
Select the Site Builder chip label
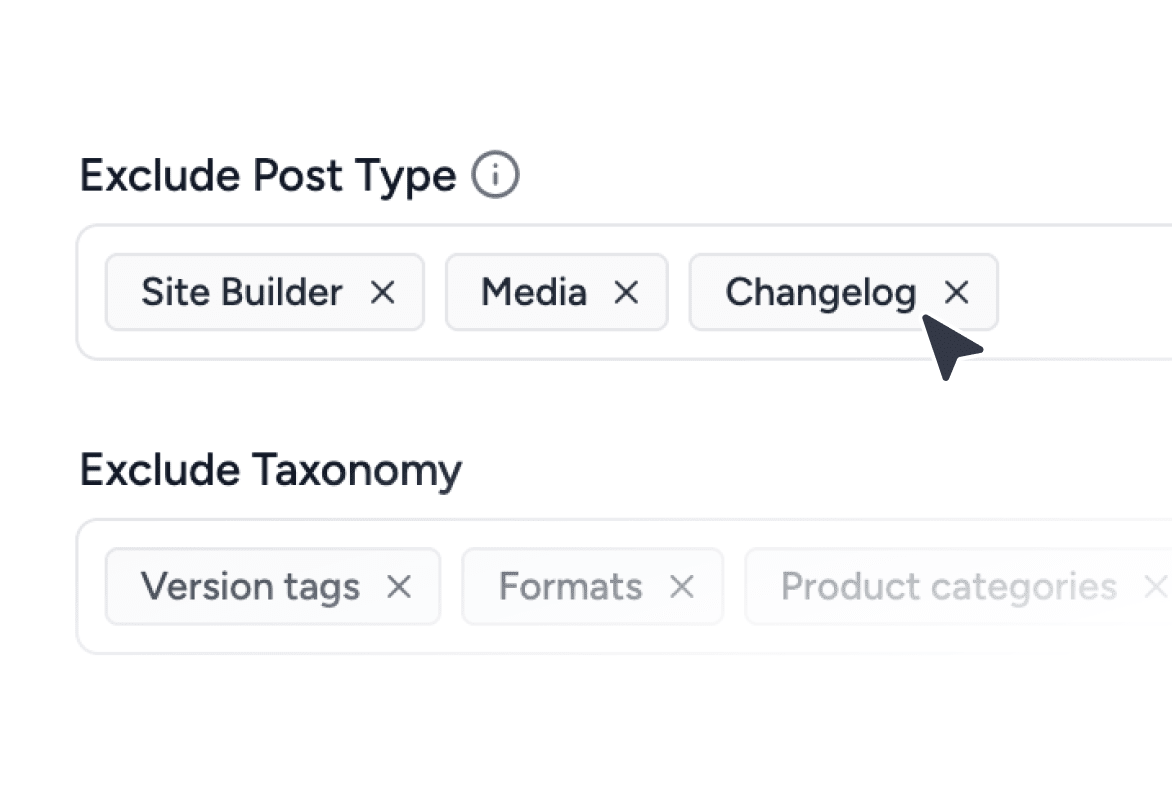click(x=240, y=292)
